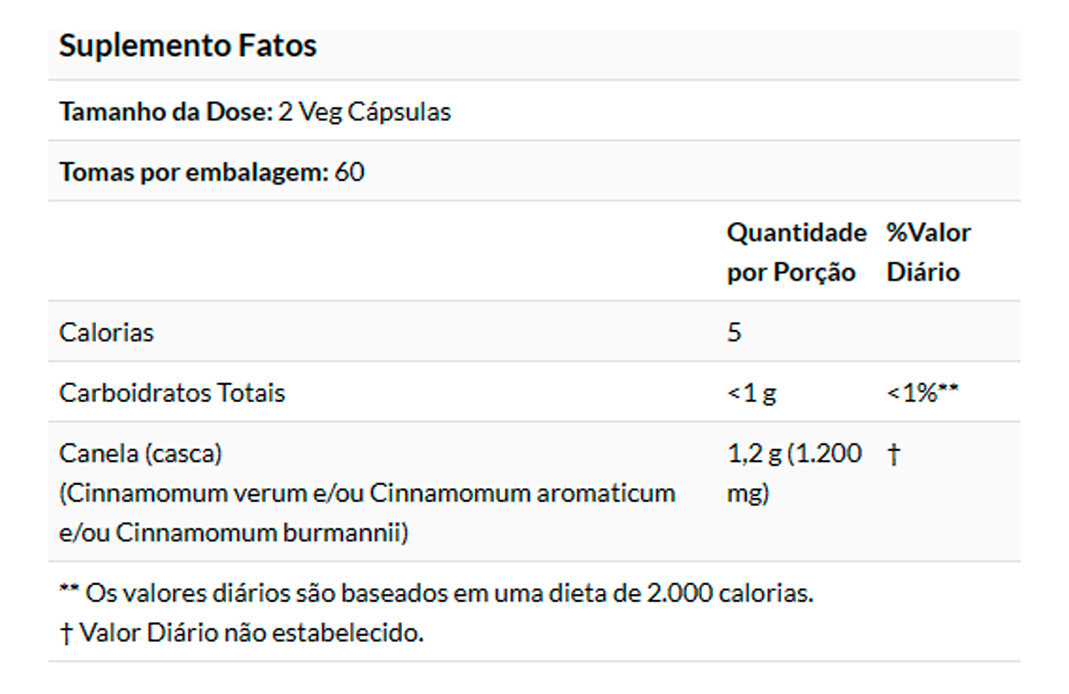Click the servings value 60

click(350, 172)
